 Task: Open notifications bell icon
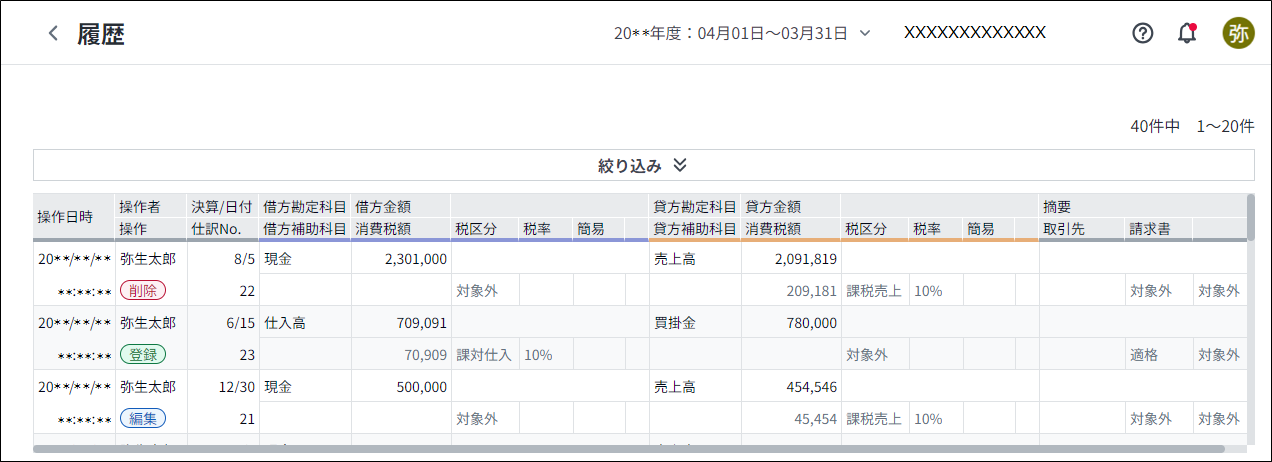click(x=1187, y=33)
